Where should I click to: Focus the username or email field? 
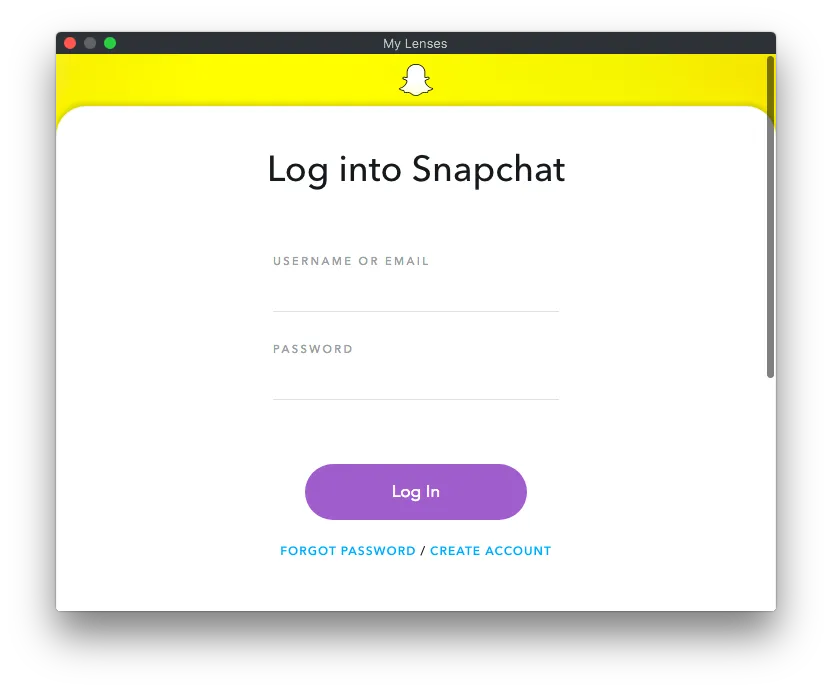(415, 292)
